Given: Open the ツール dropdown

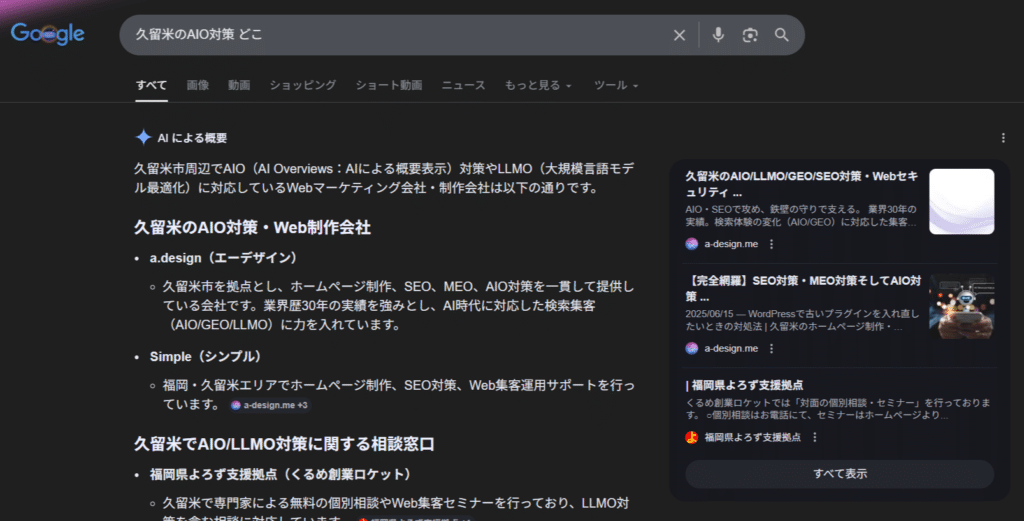Looking at the screenshot, I should click(616, 85).
